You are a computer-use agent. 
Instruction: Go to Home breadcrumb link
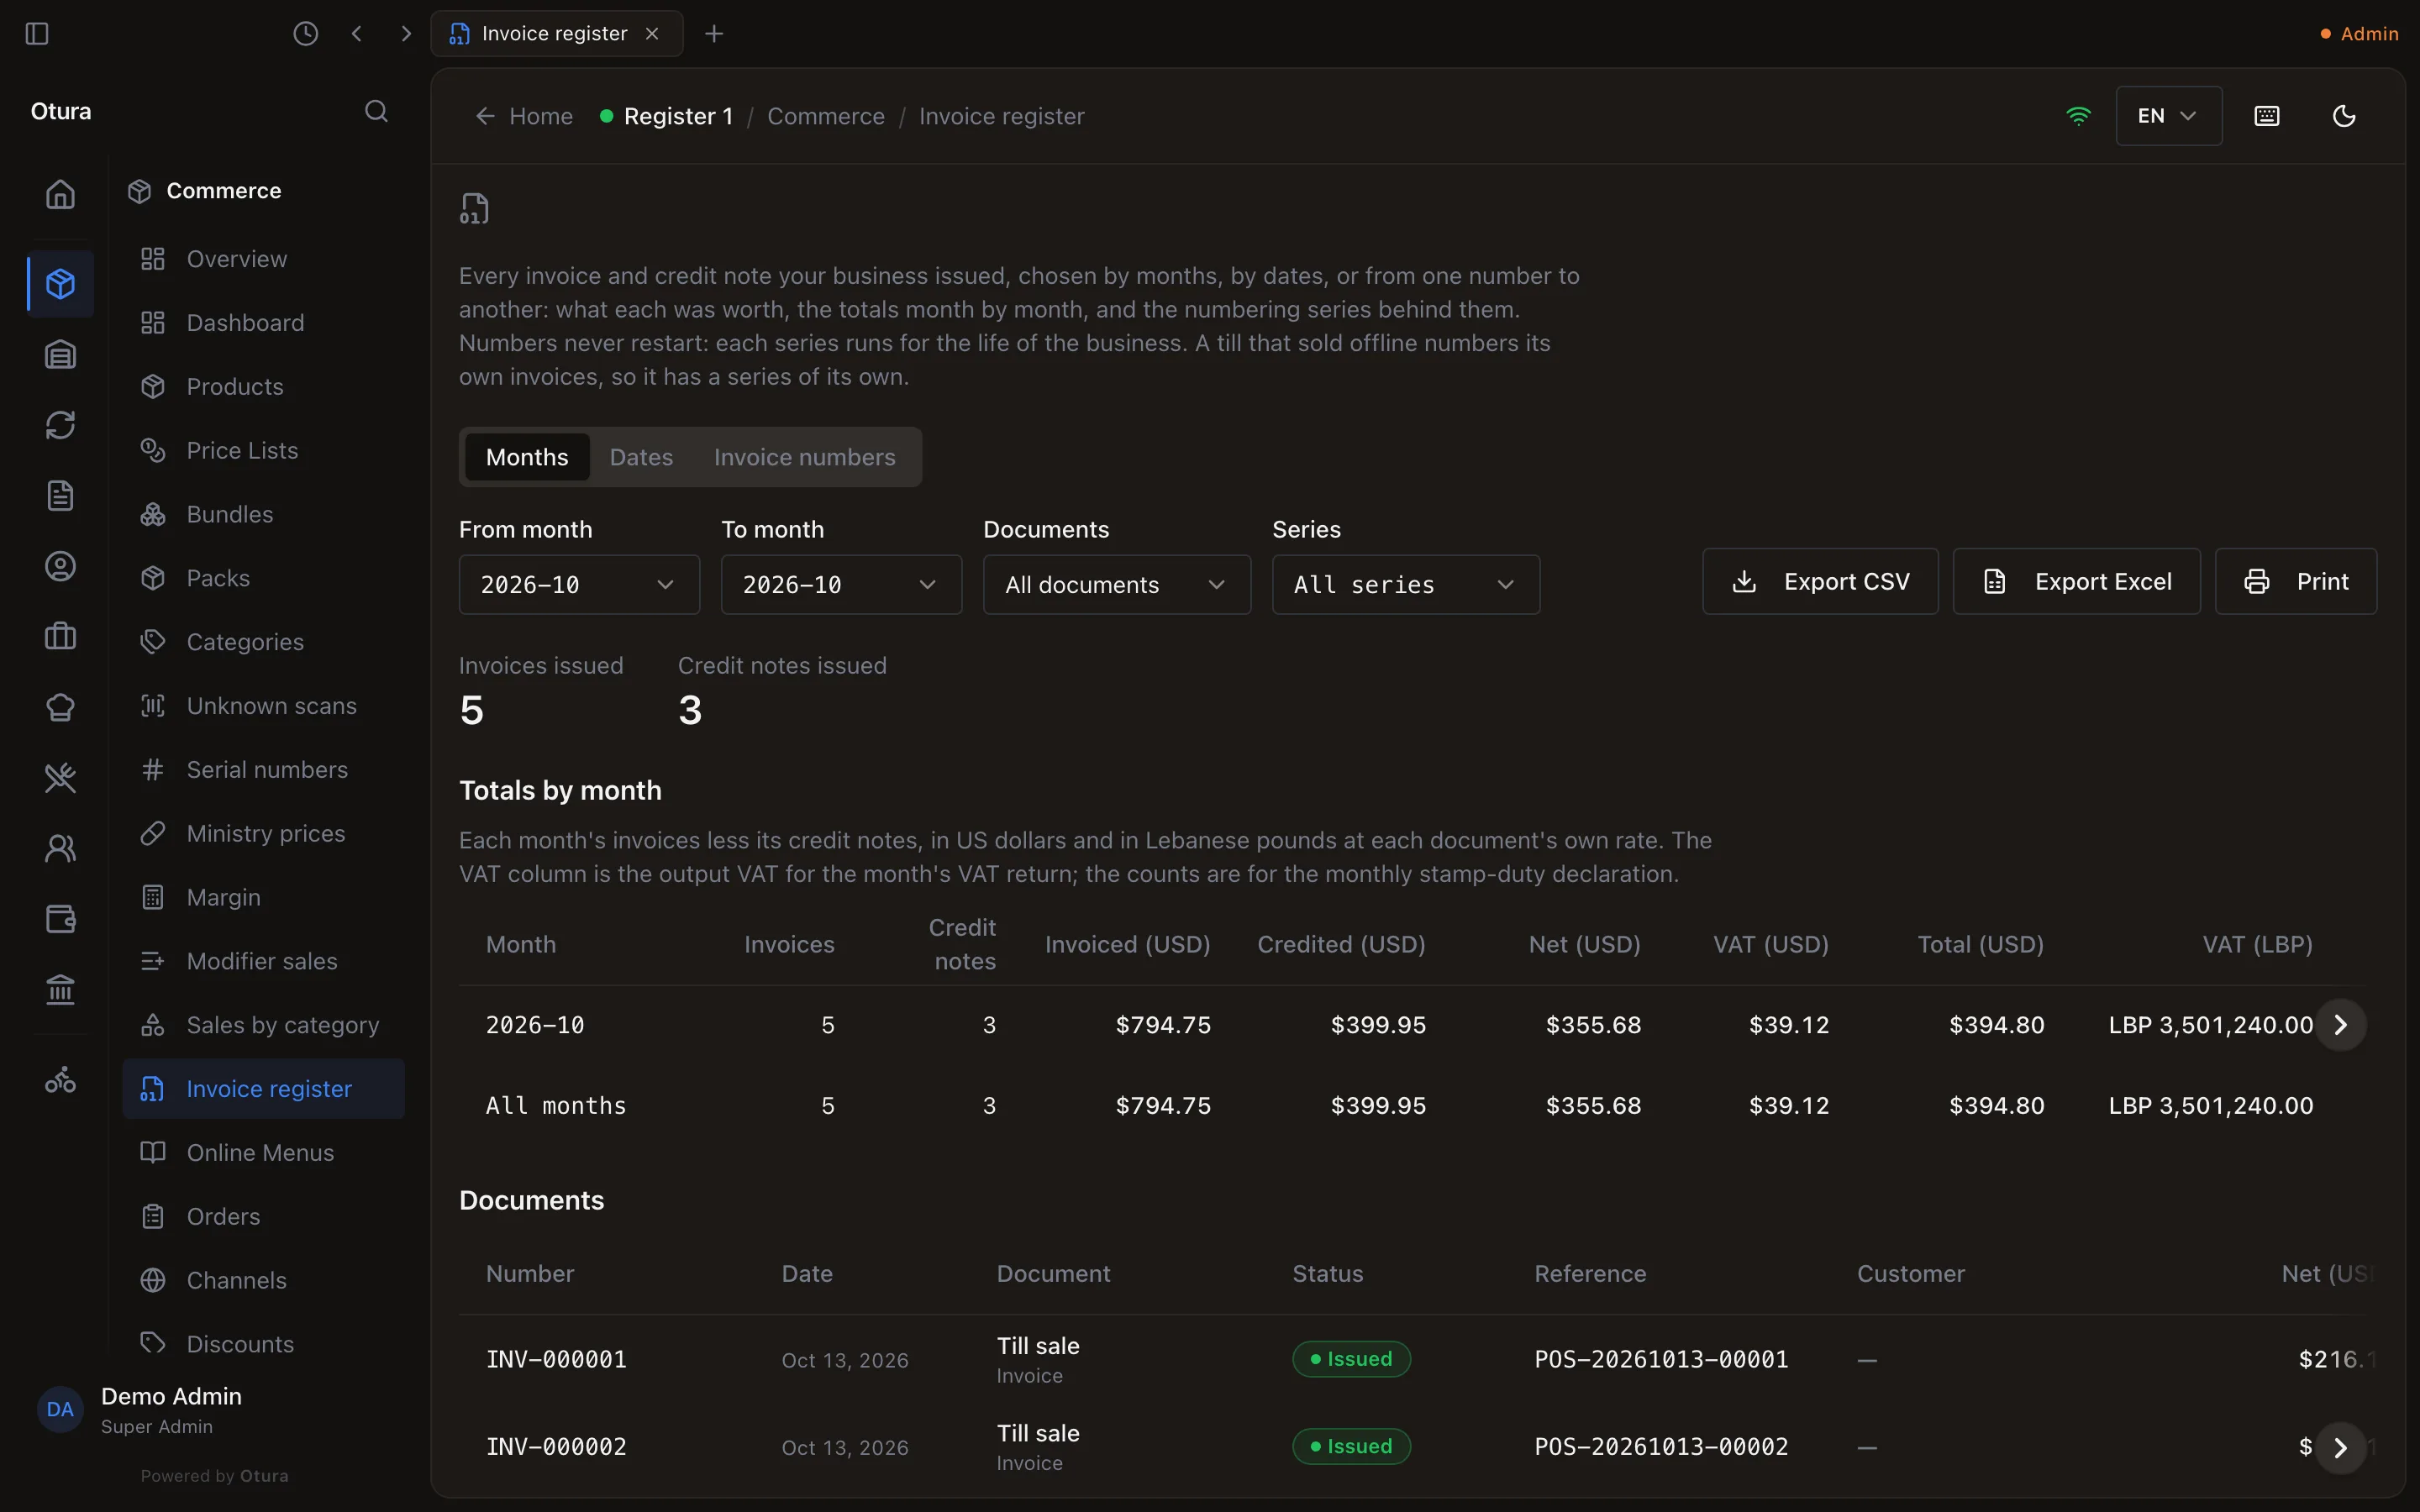524,116
